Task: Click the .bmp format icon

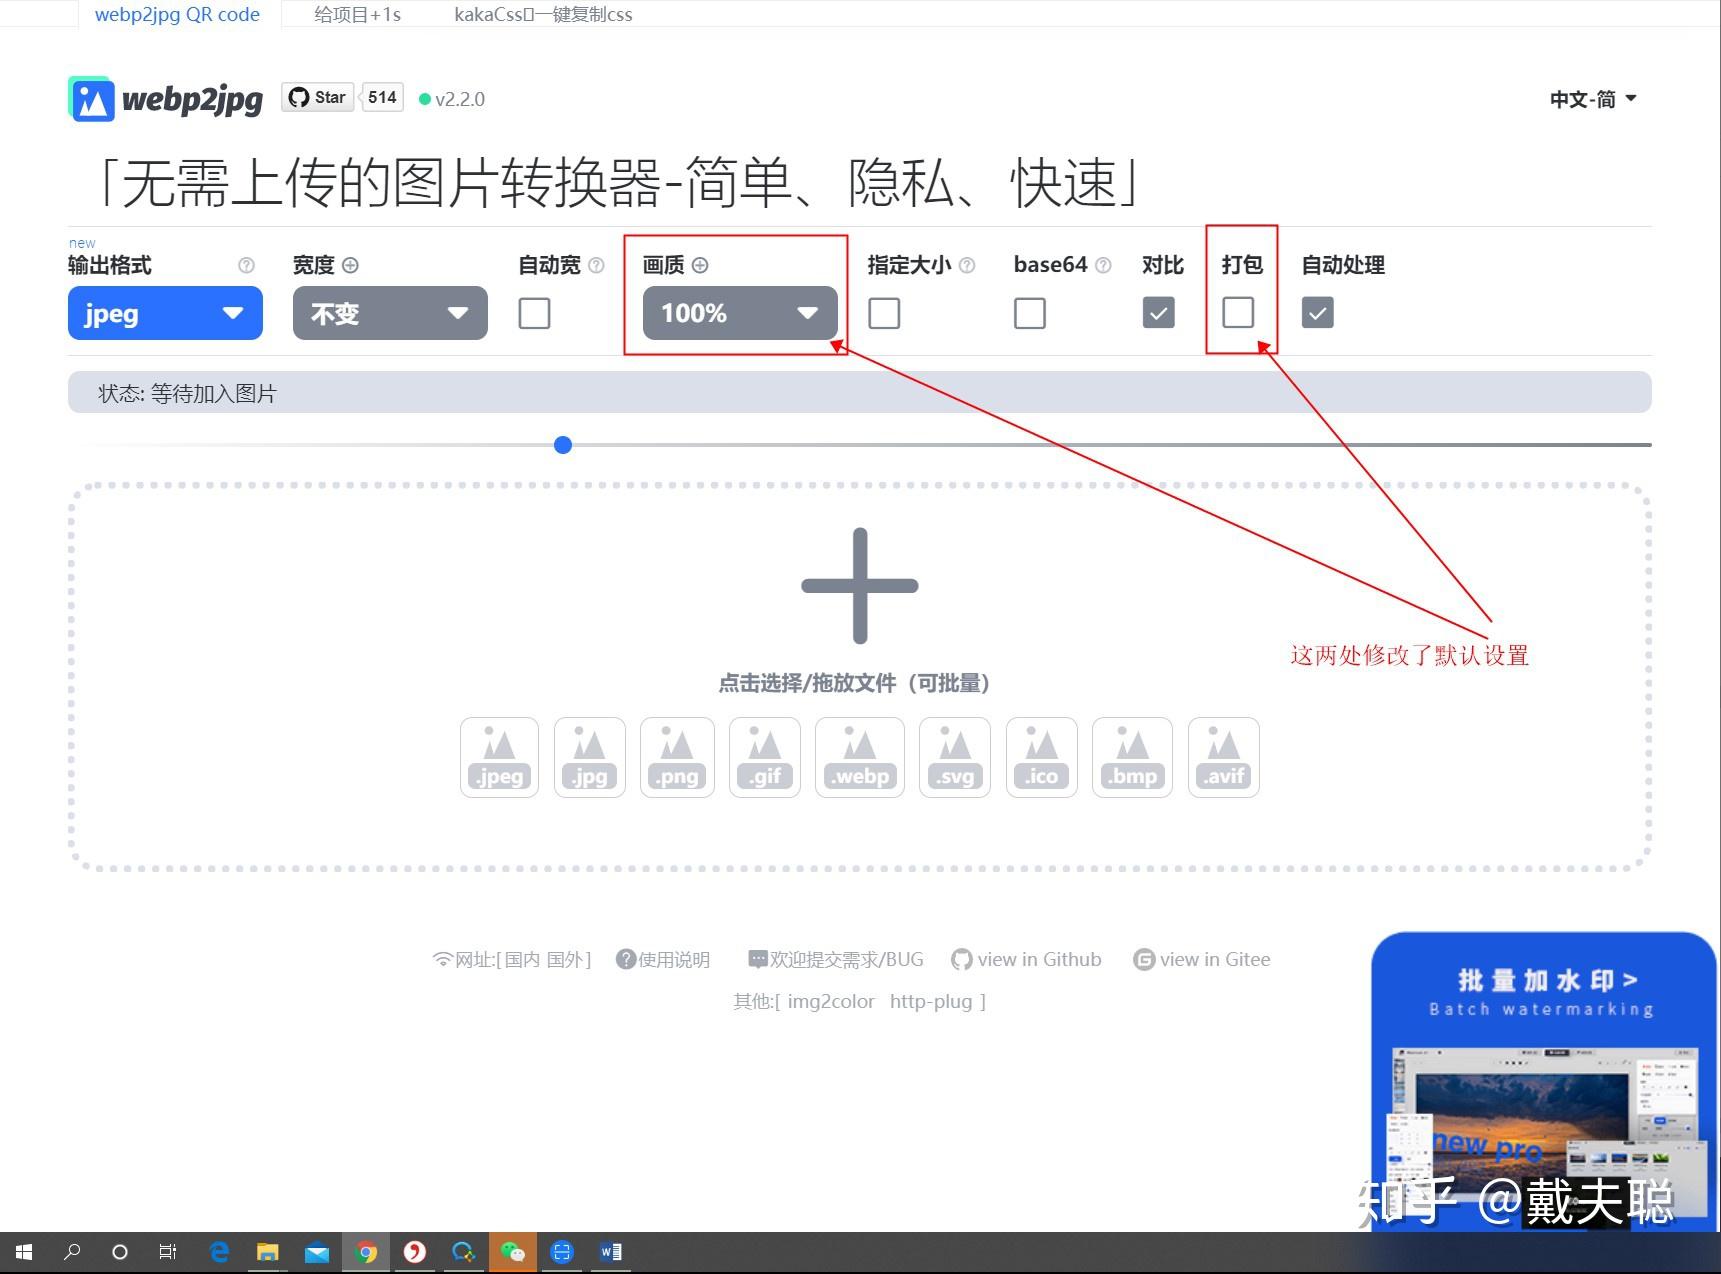Action: (x=1132, y=757)
